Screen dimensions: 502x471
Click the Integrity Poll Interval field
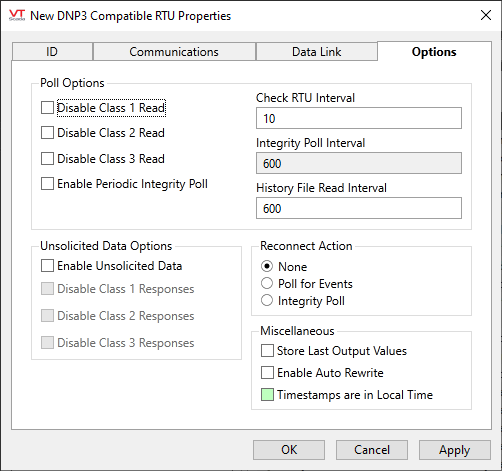359,163
